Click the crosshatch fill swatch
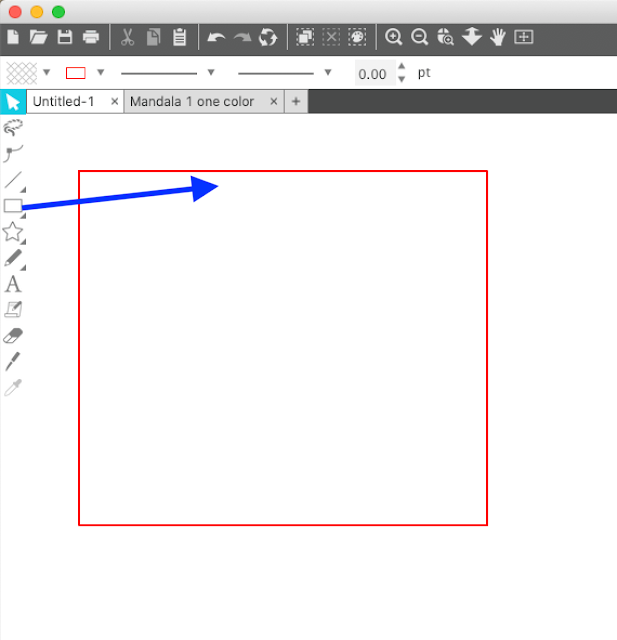 pyautogui.click(x=22, y=73)
